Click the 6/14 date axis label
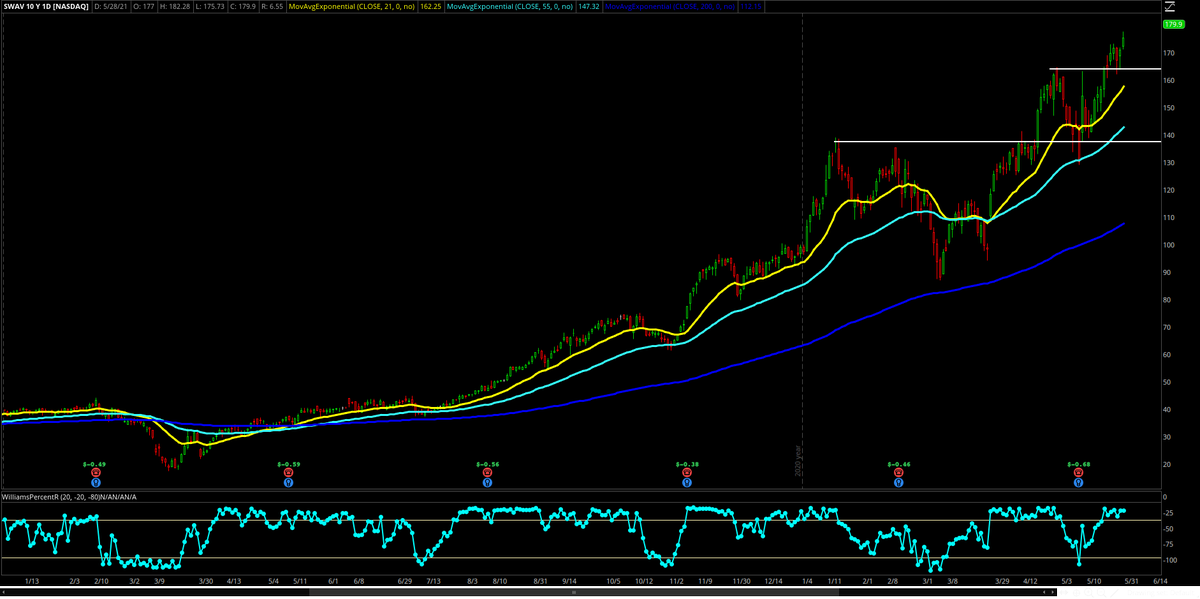Image resolution: width=1200 pixels, height=599 pixels. click(x=1159, y=580)
